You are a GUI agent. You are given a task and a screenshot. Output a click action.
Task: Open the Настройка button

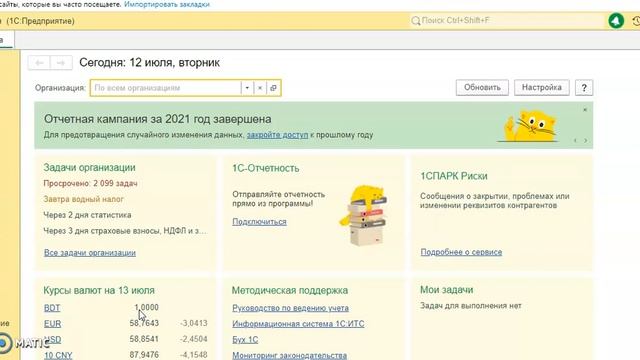click(542, 87)
